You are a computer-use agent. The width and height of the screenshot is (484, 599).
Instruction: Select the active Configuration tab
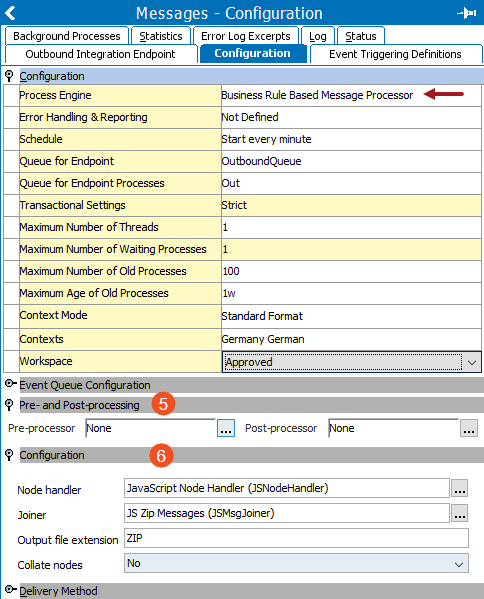coord(253,53)
